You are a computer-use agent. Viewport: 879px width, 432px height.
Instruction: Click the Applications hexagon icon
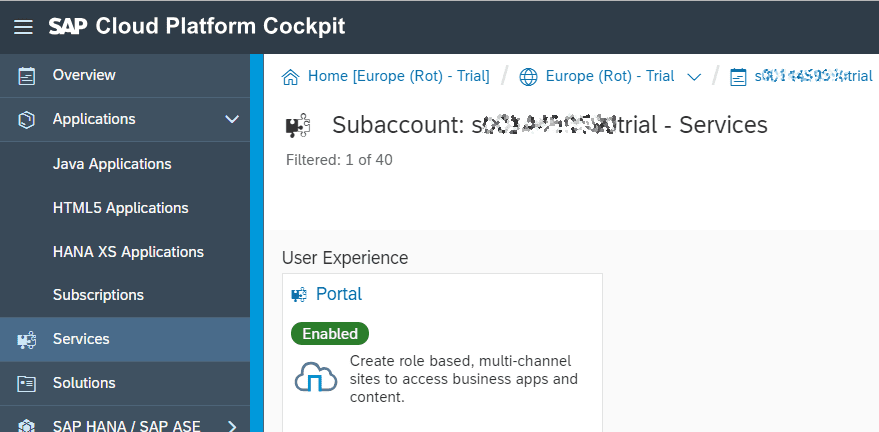(27, 119)
